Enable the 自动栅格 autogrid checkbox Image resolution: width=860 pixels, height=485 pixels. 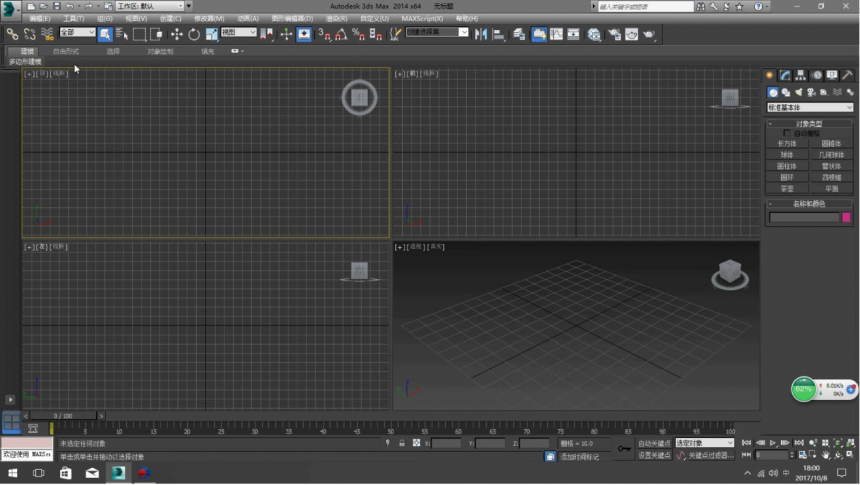(x=787, y=133)
